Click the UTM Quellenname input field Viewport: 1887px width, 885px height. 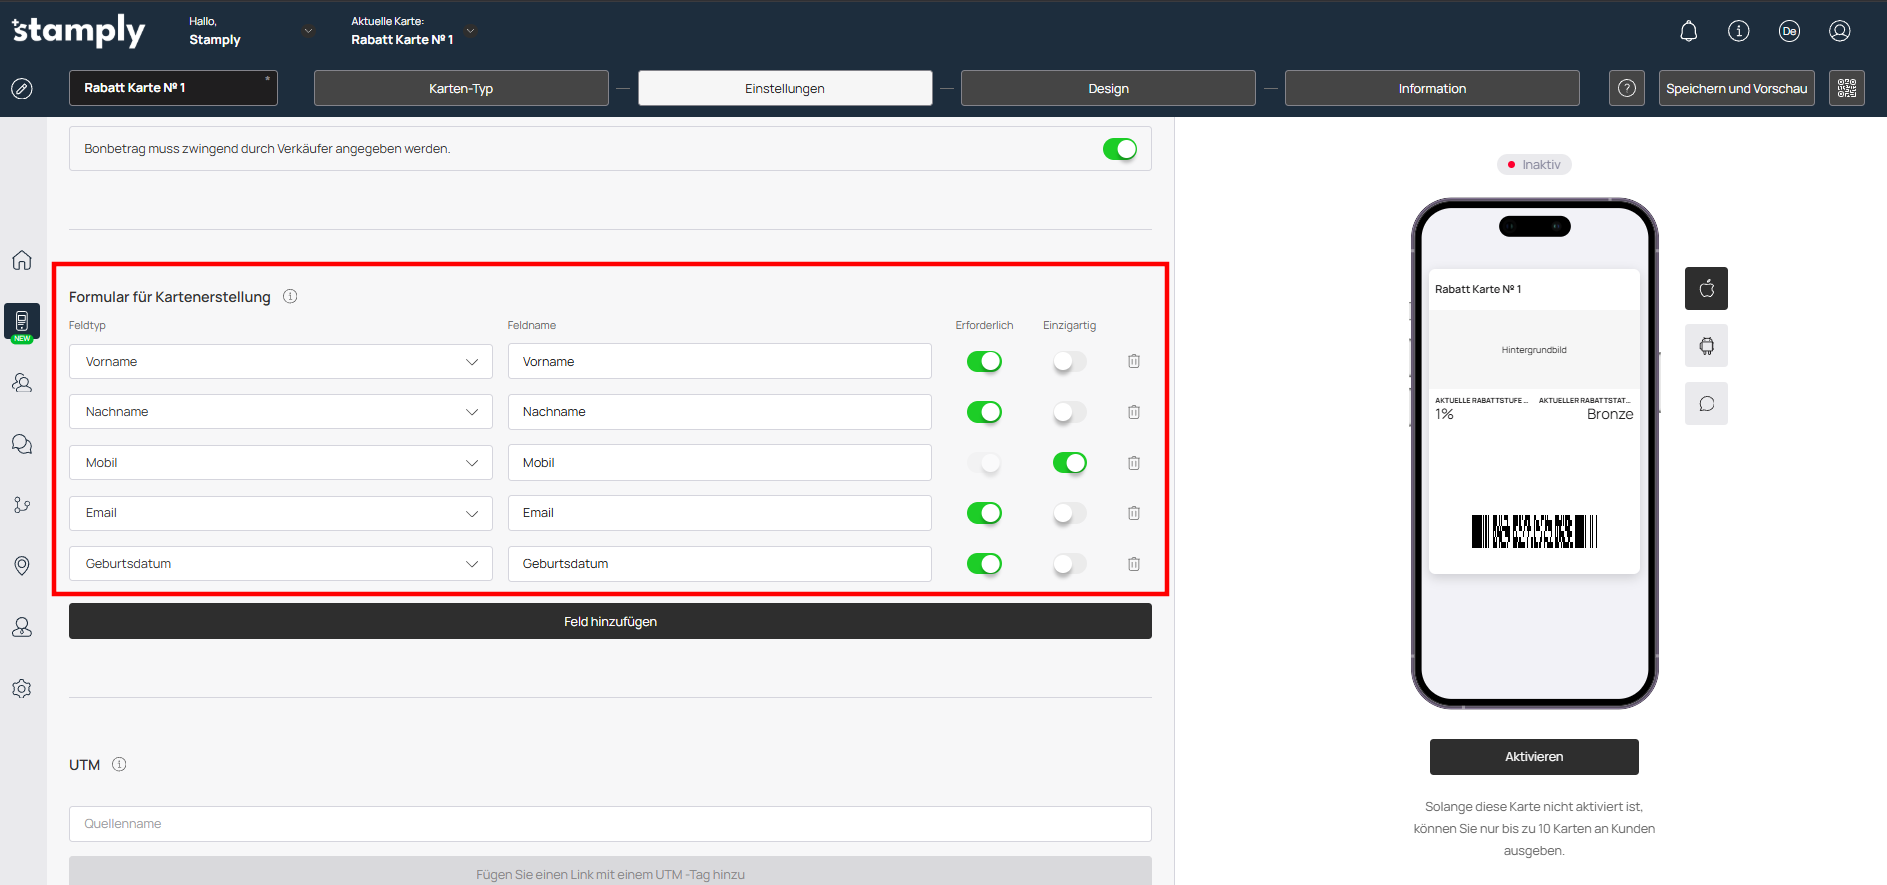coord(610,824)
